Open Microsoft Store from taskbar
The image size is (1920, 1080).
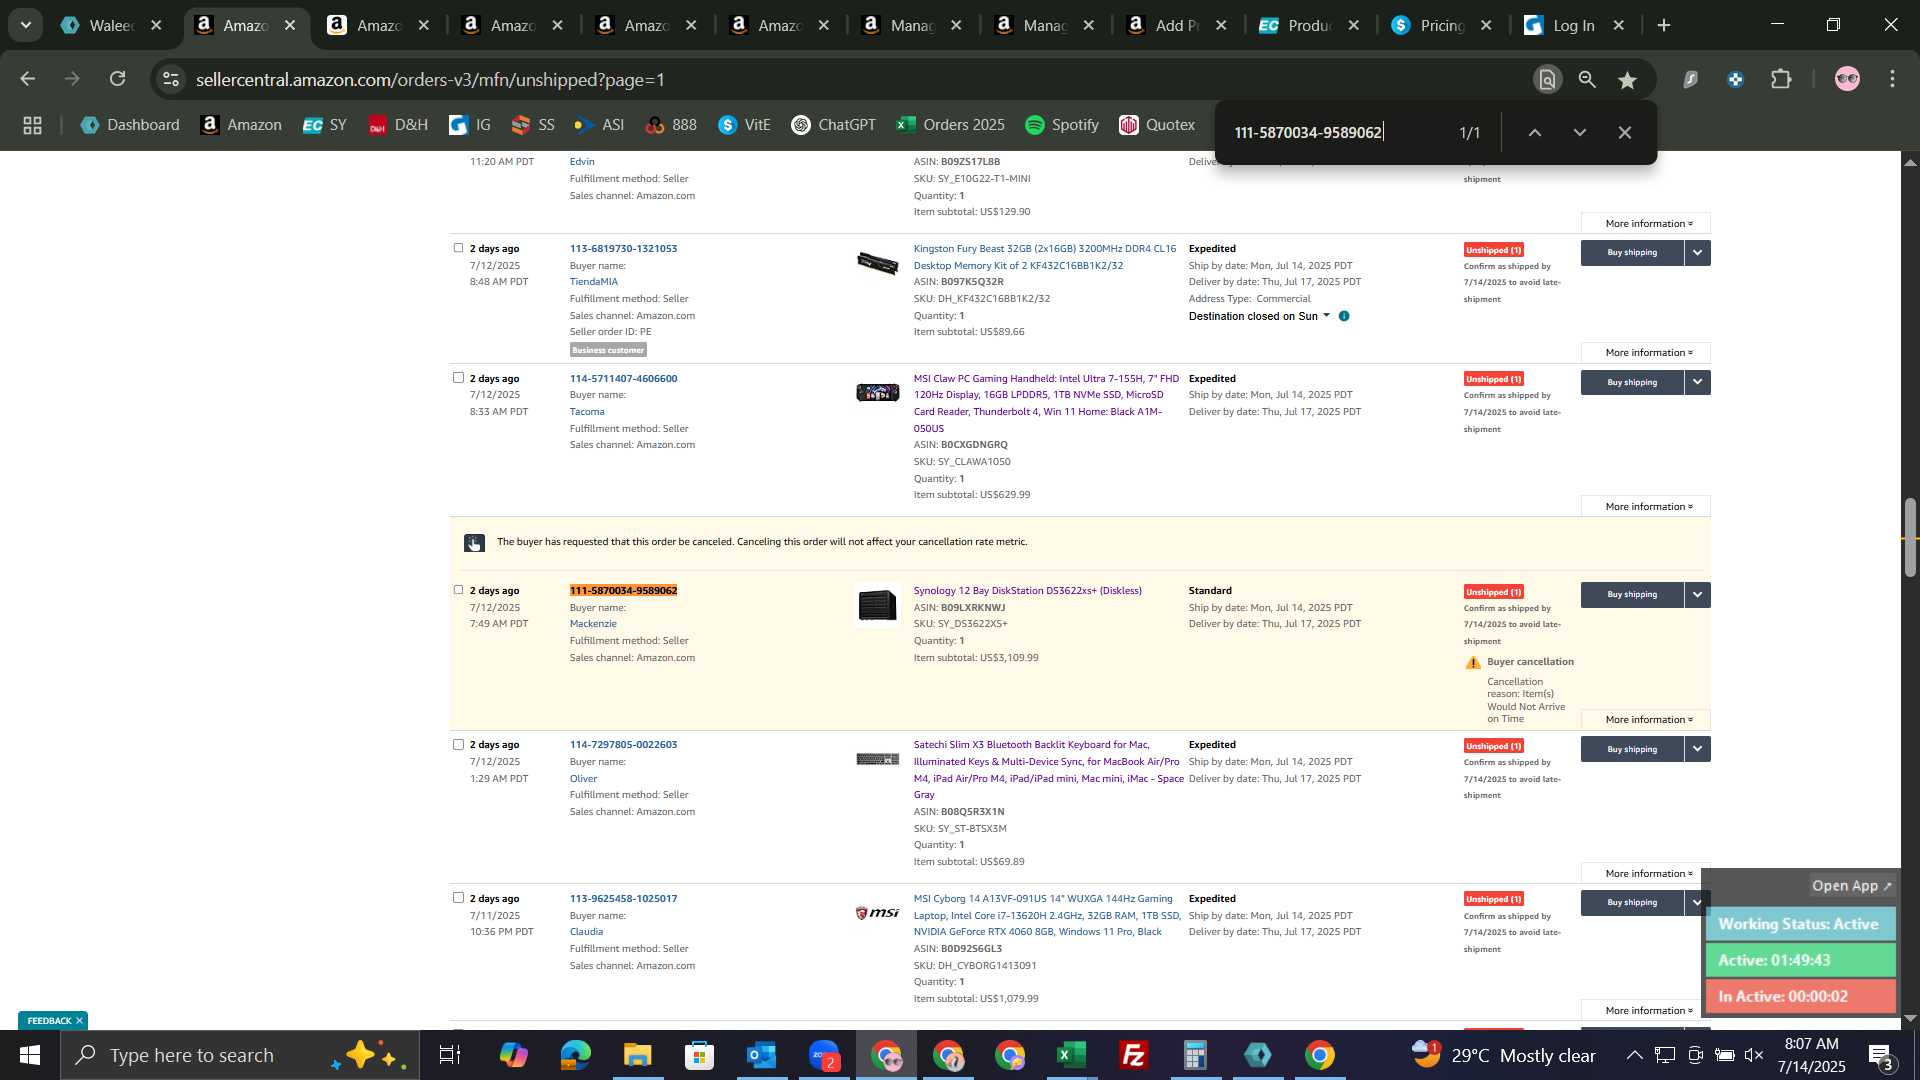click(700, 1055)
